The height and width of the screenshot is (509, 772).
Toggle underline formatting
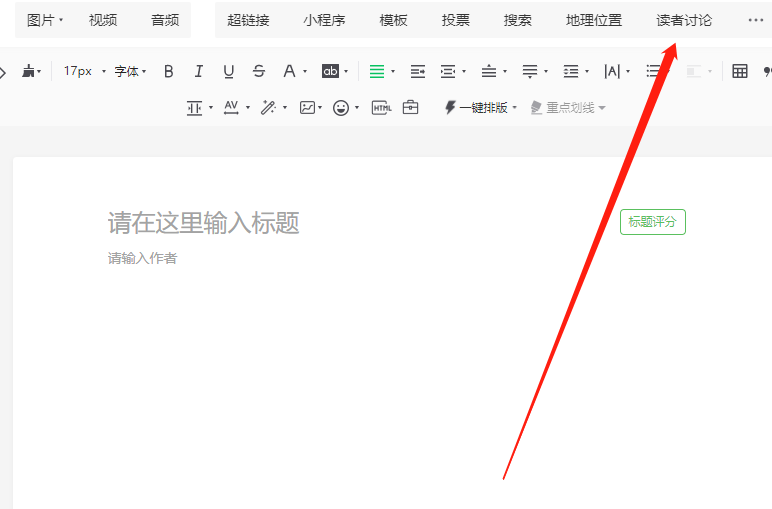click(x=229, y=71)
